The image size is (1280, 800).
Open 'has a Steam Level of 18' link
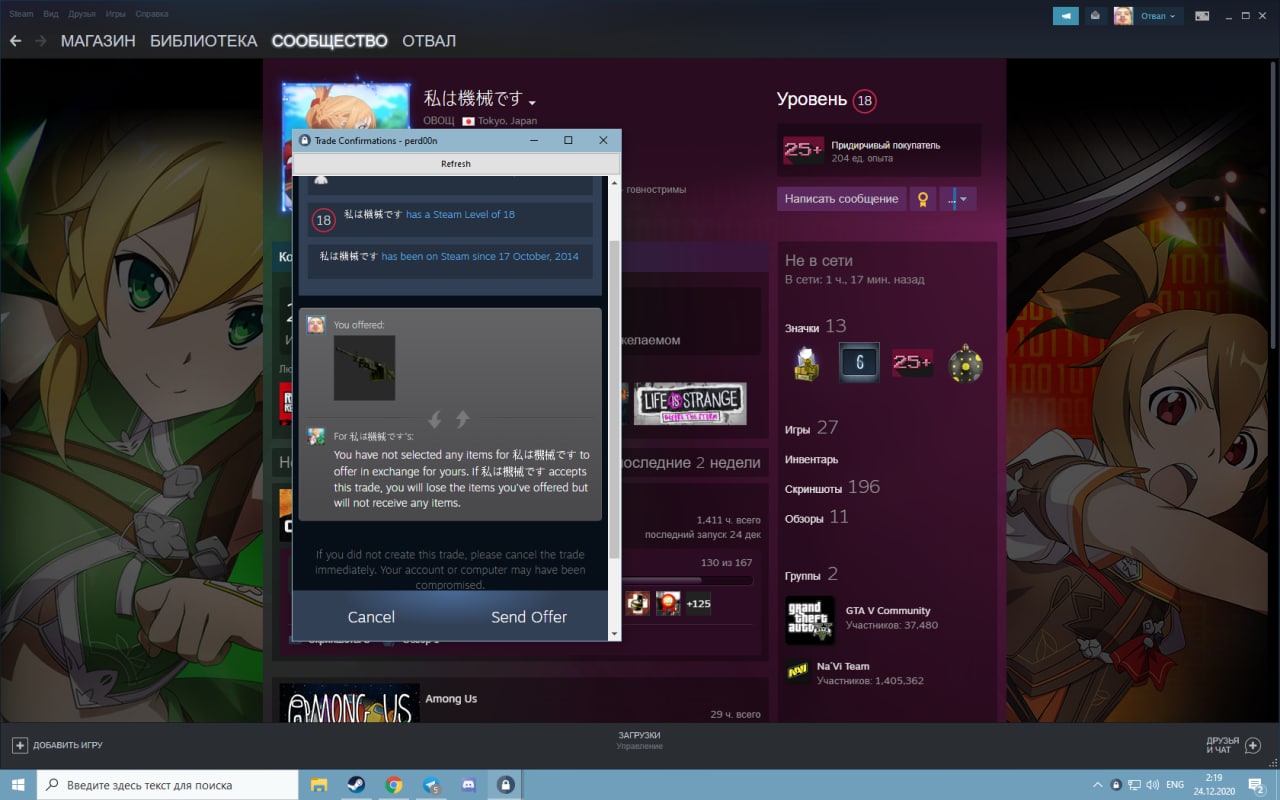click(x=460, y=214)
